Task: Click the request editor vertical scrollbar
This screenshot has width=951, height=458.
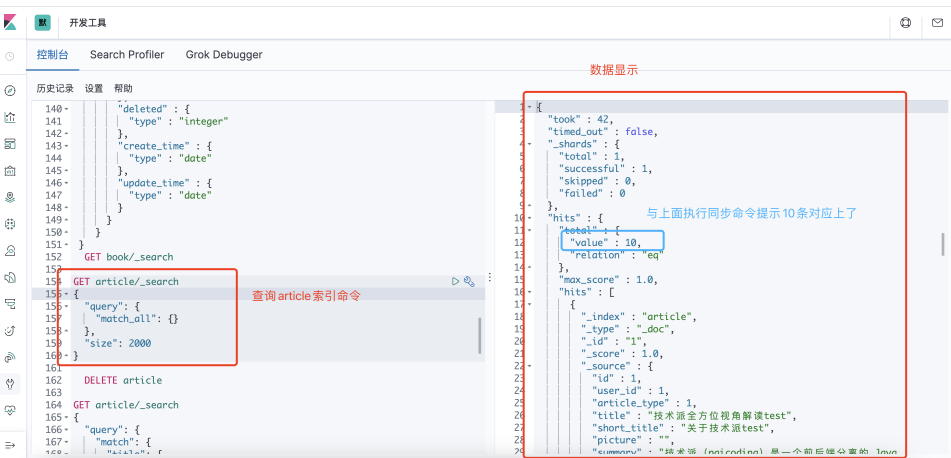Action: coord(480,335)
